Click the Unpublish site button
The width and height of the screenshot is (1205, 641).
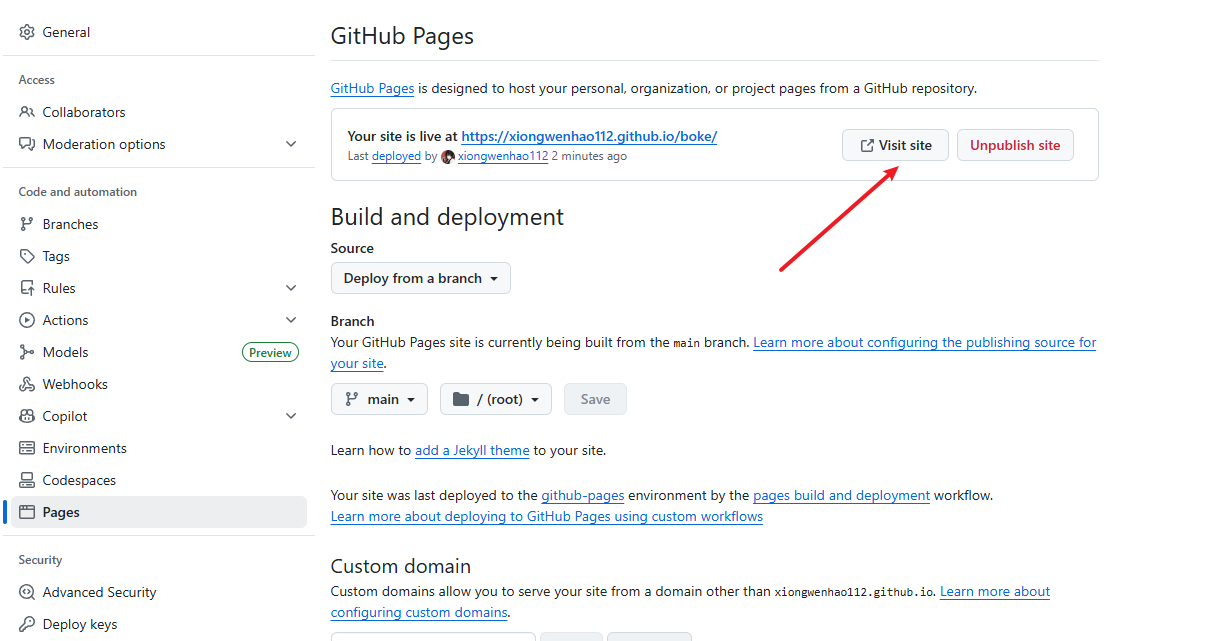(1015, 145)
